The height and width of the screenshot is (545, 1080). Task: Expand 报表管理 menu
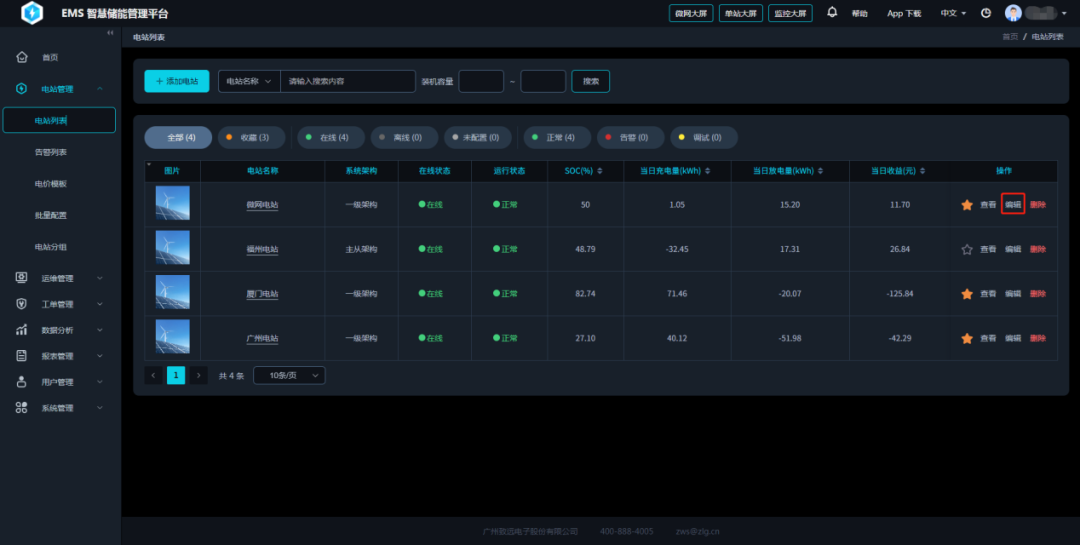tap(100, 356)
